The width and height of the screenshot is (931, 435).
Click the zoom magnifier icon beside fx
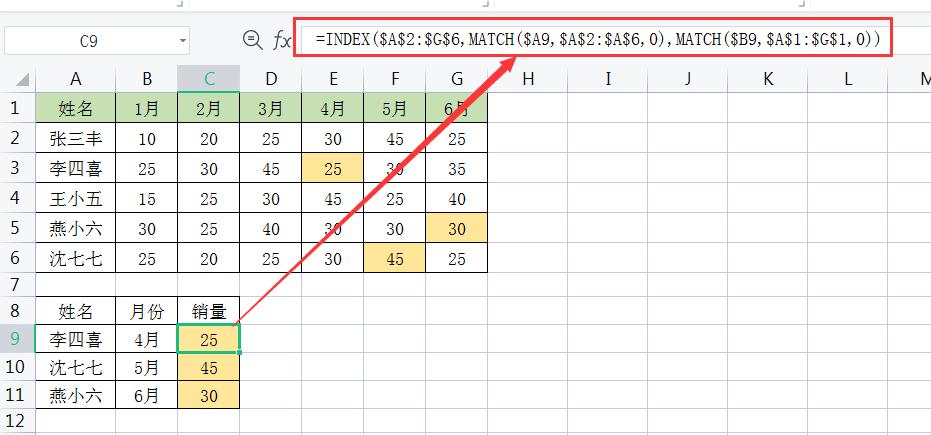(x=252, y=40)
